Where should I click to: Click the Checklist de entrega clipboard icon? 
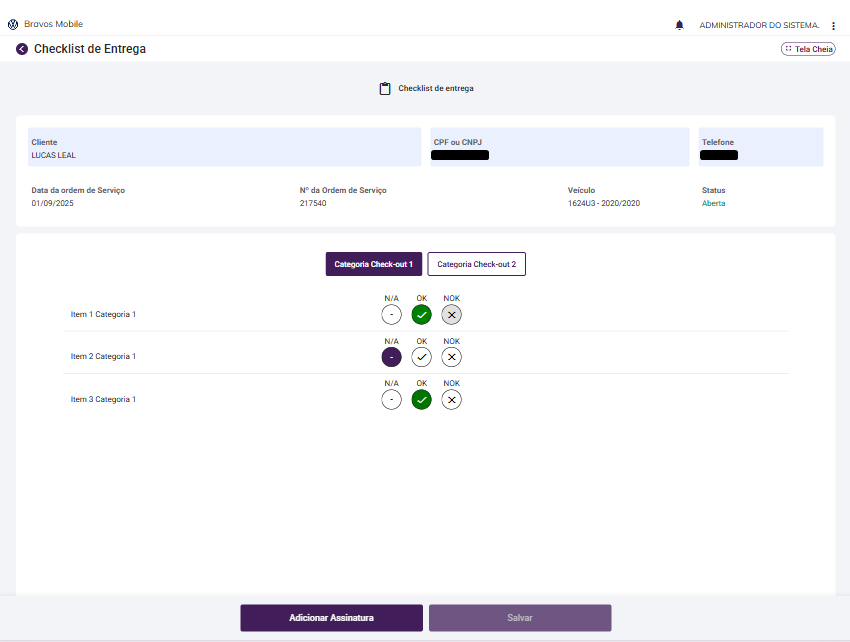[385, 88]
